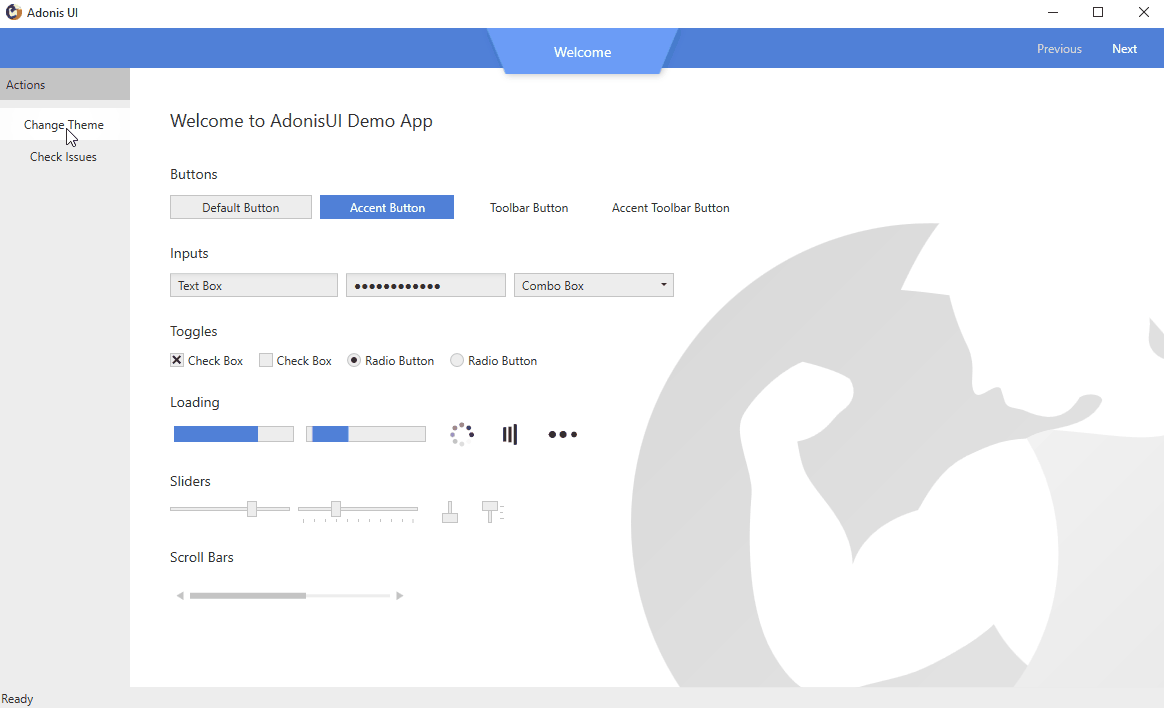This screenshot has height=708, width=1164.
Task: Click the Actions panel header
Action: point(65,85)
